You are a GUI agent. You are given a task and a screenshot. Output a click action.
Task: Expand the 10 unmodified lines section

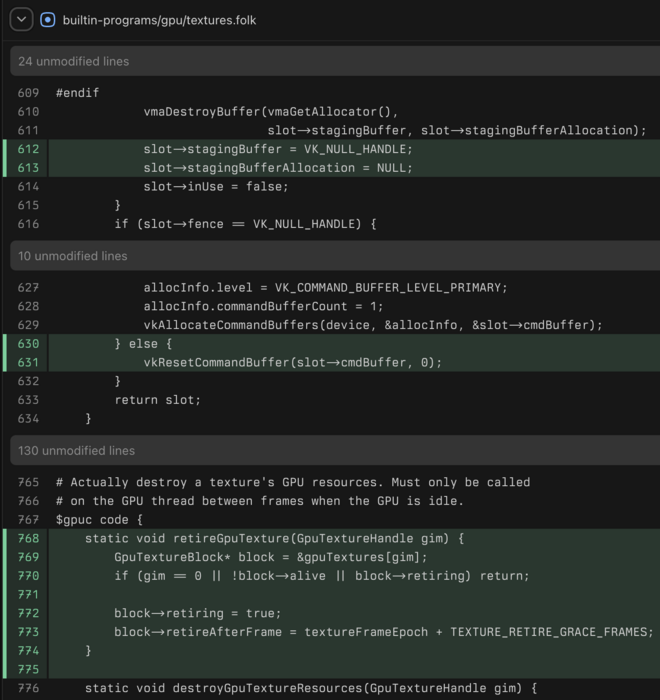coord(335,256)
